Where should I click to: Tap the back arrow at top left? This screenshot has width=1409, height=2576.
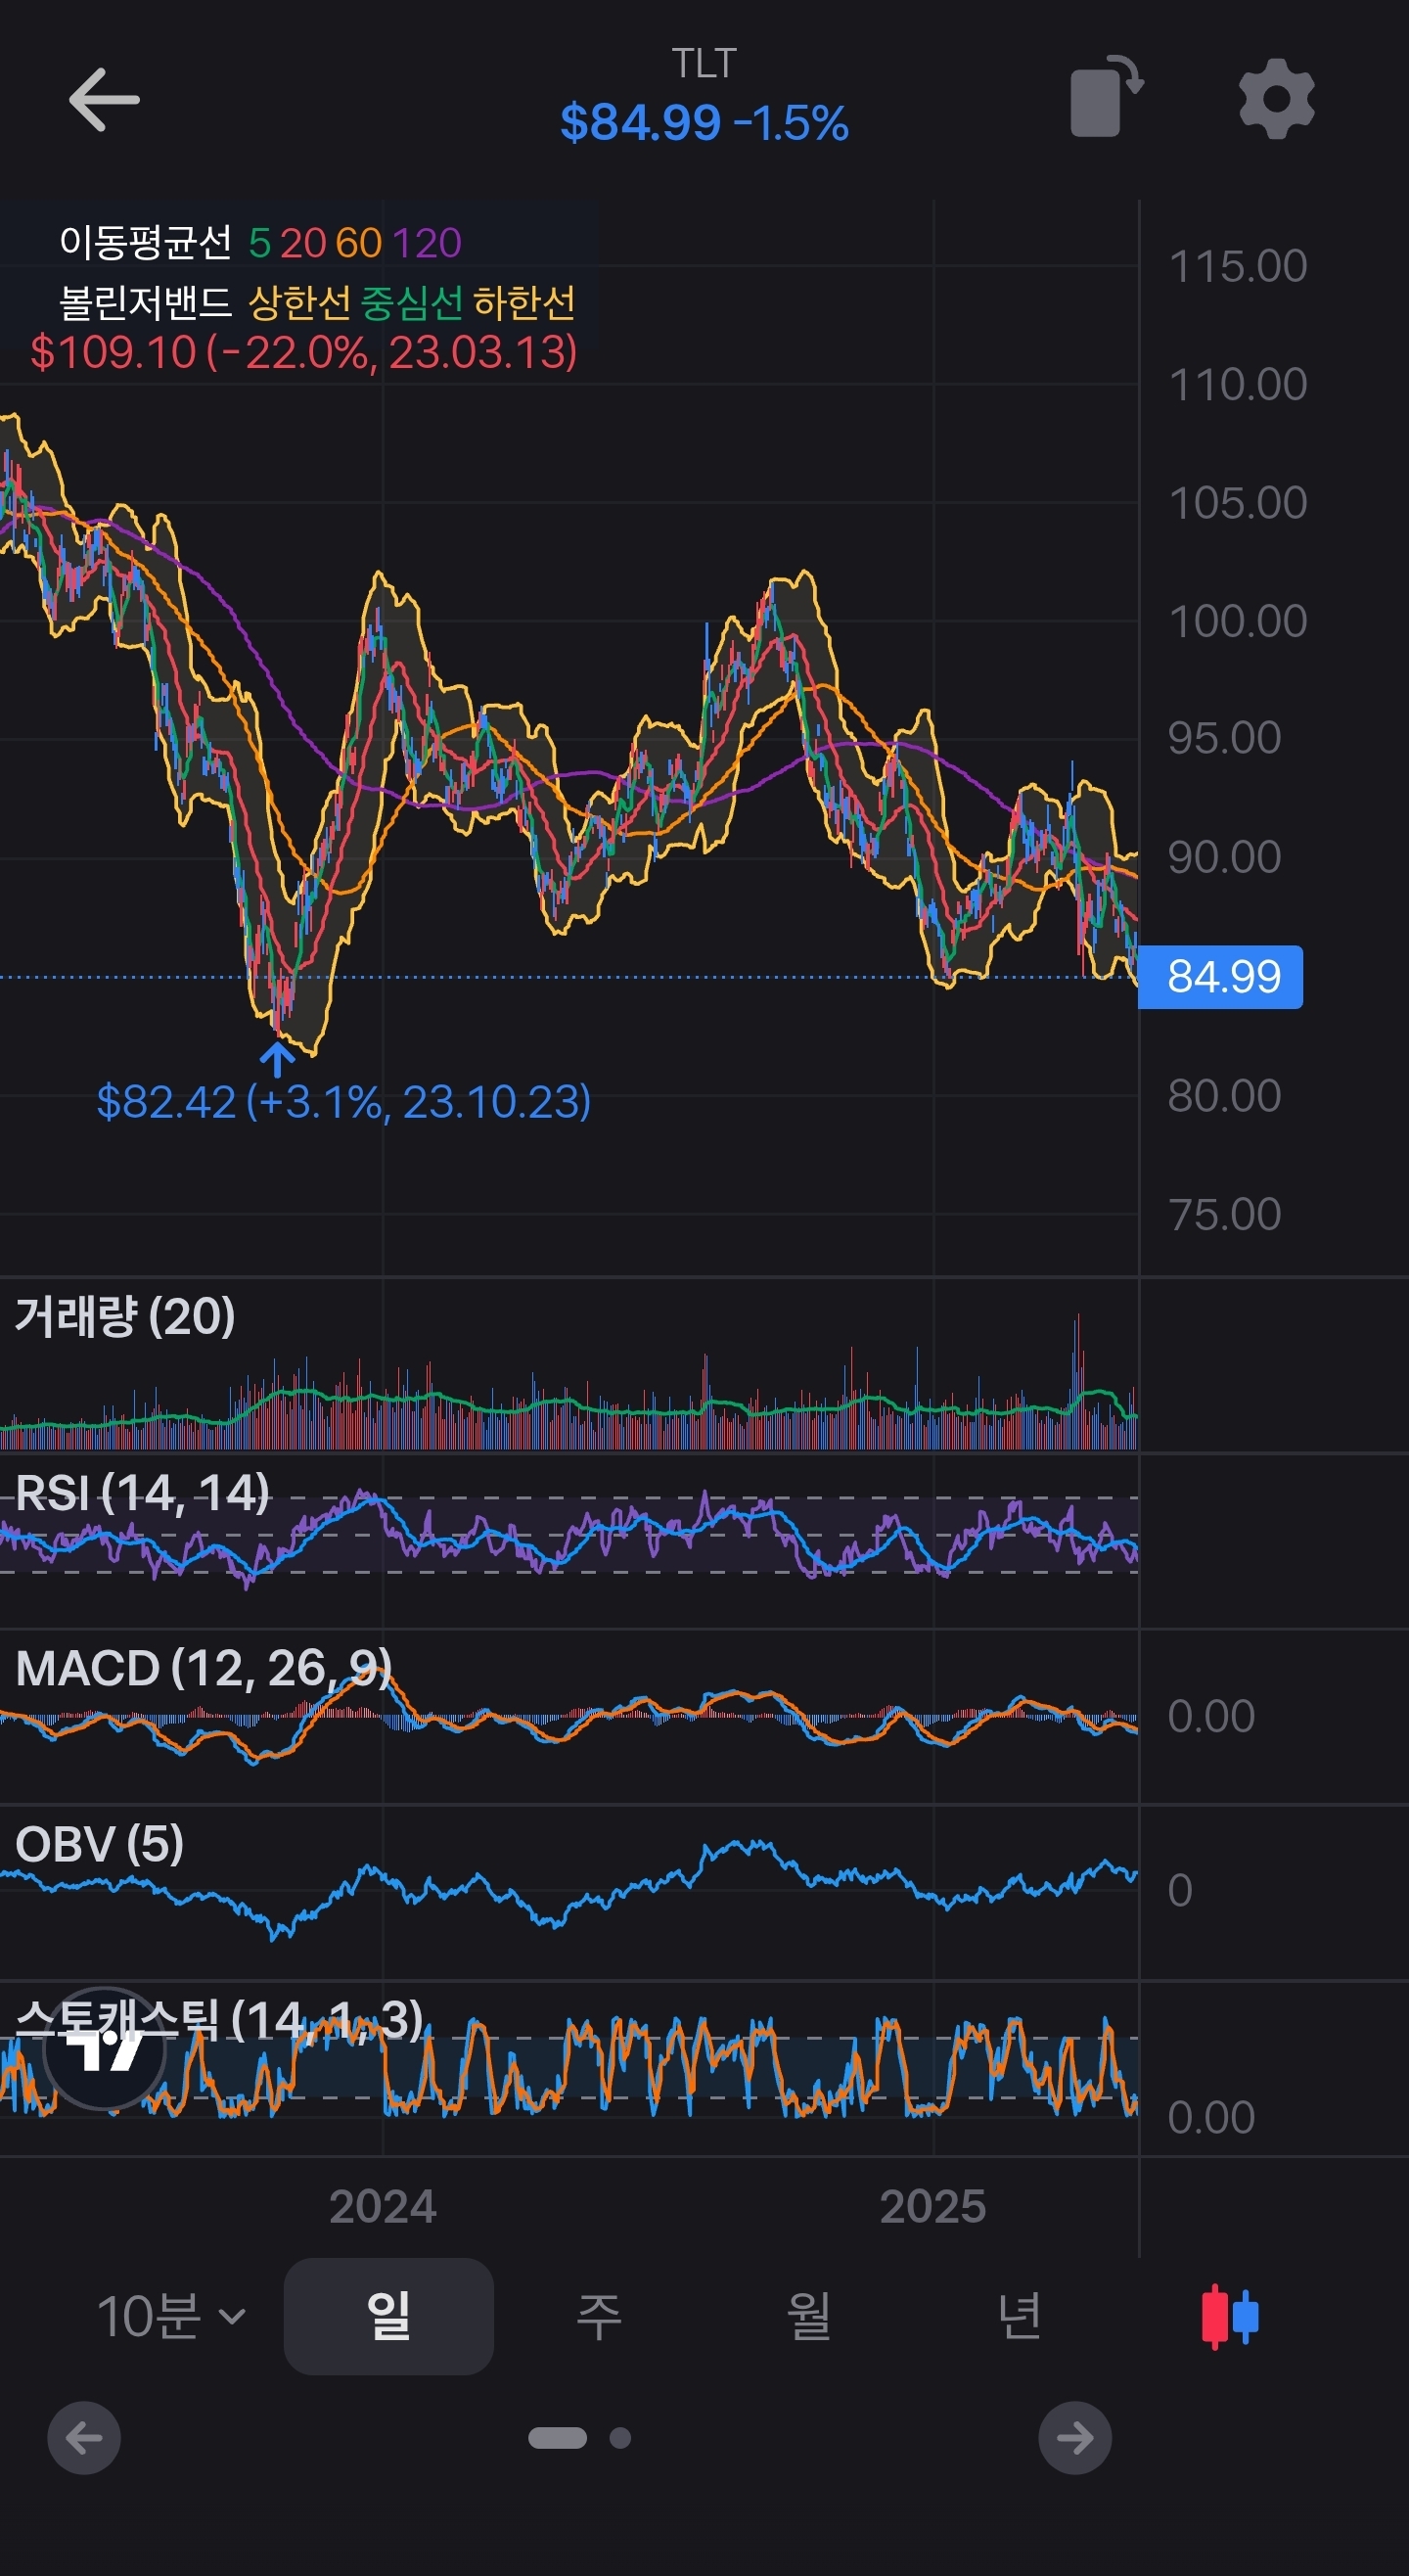click(103, 100)
